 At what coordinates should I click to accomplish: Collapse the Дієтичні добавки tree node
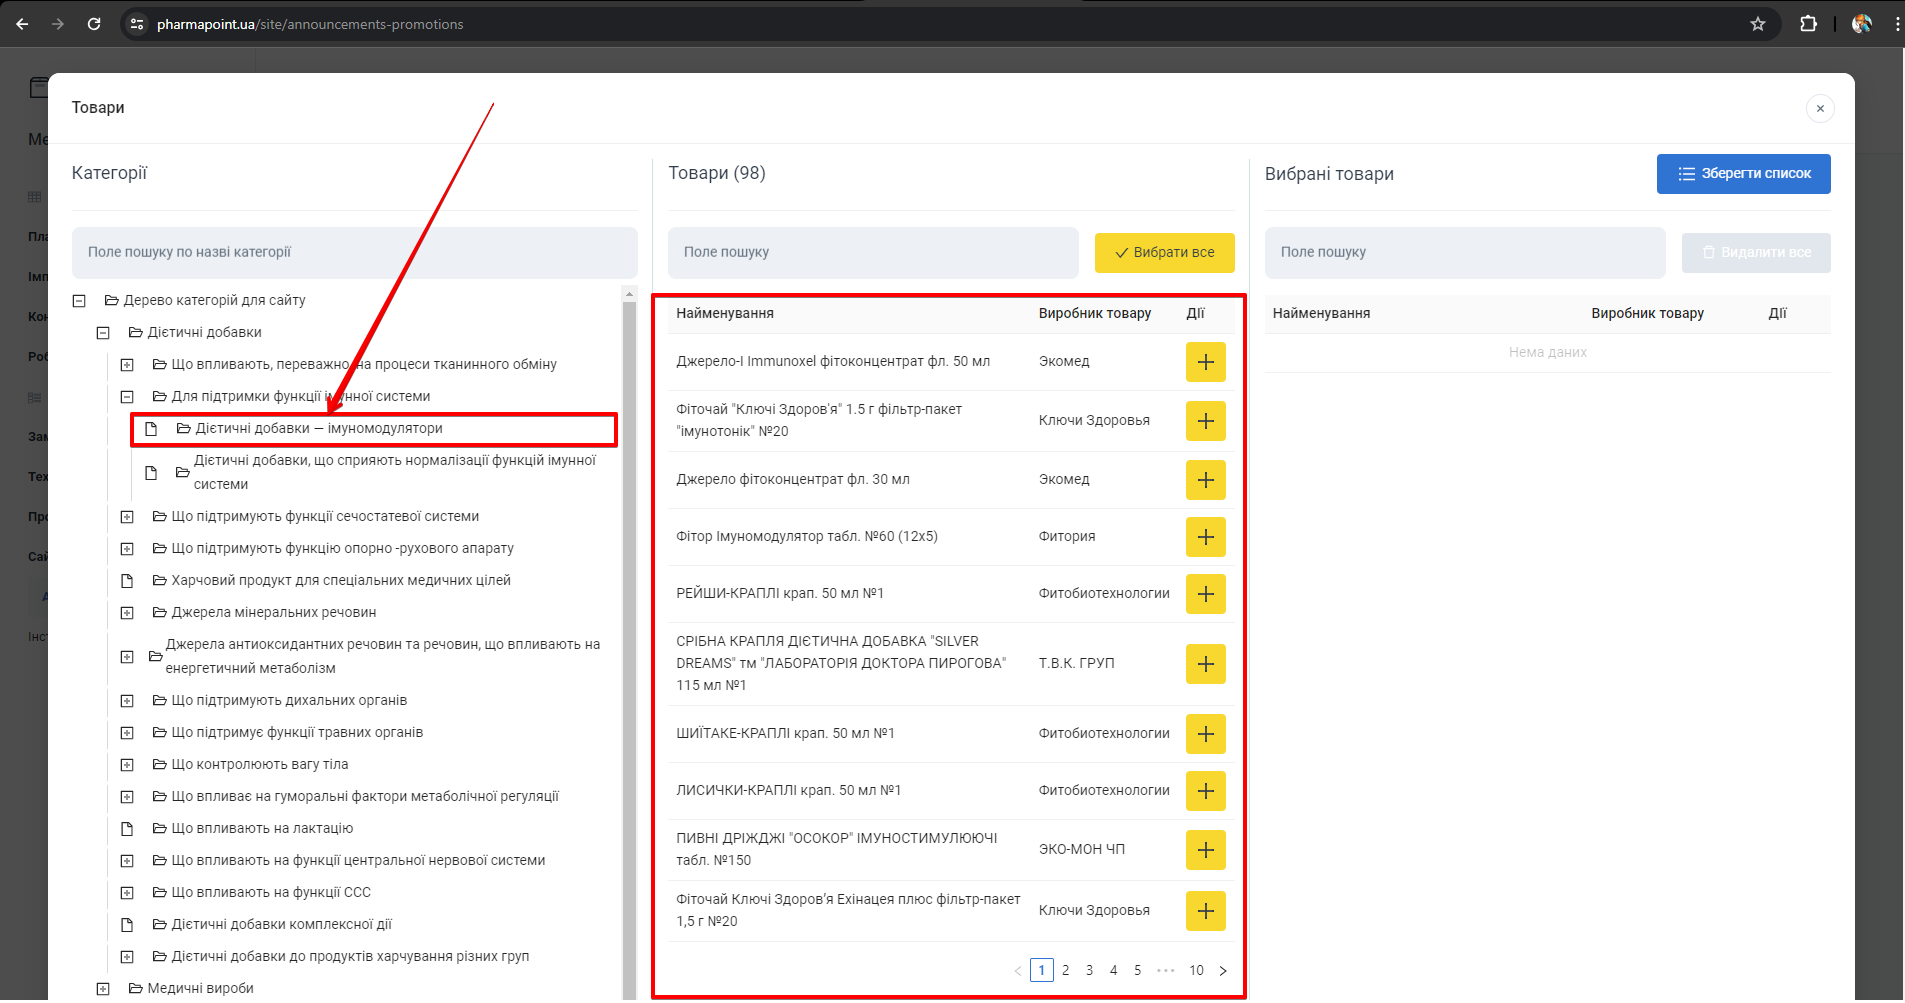pos(103,333)
